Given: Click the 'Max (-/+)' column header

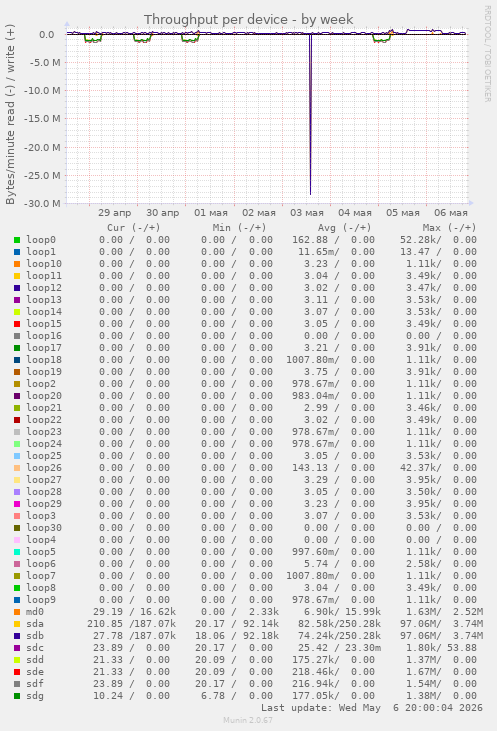Looking at the screenshot, I should click(x=449, y=228).
